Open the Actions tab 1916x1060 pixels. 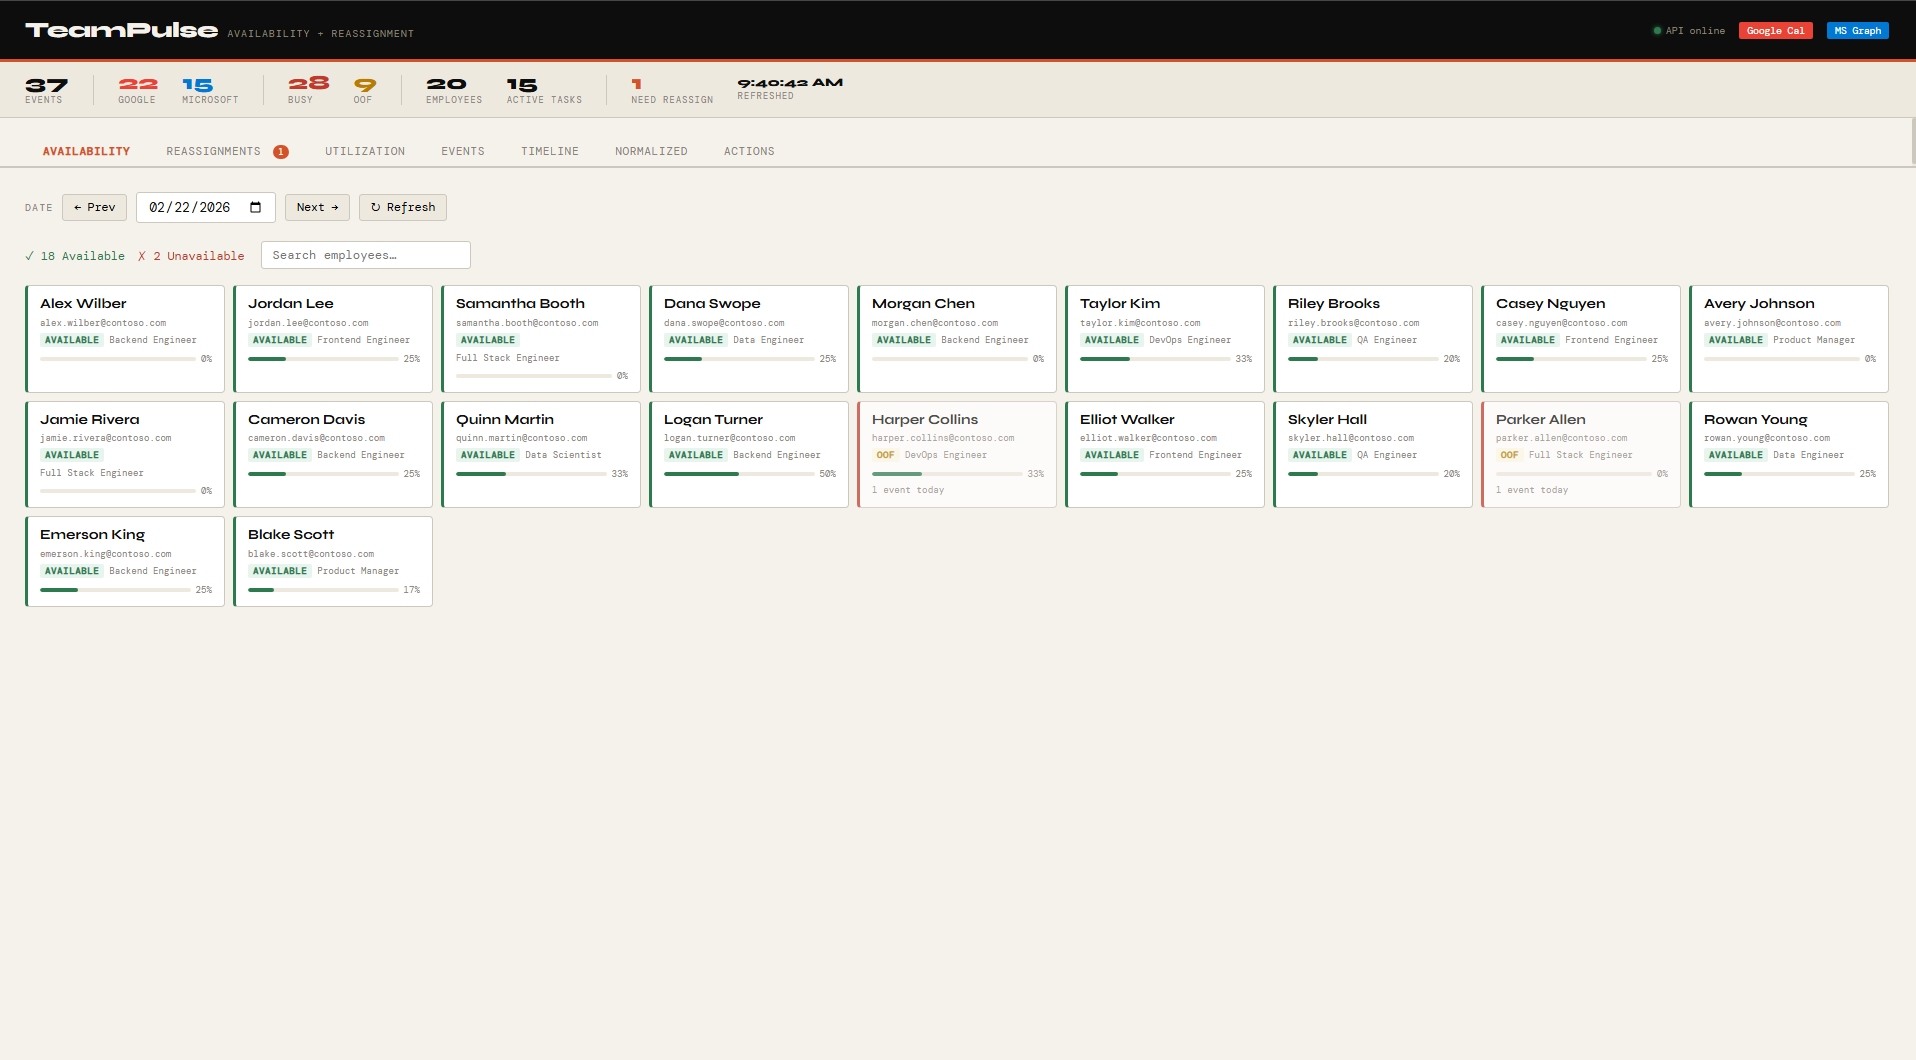click(x=749, y=151)
